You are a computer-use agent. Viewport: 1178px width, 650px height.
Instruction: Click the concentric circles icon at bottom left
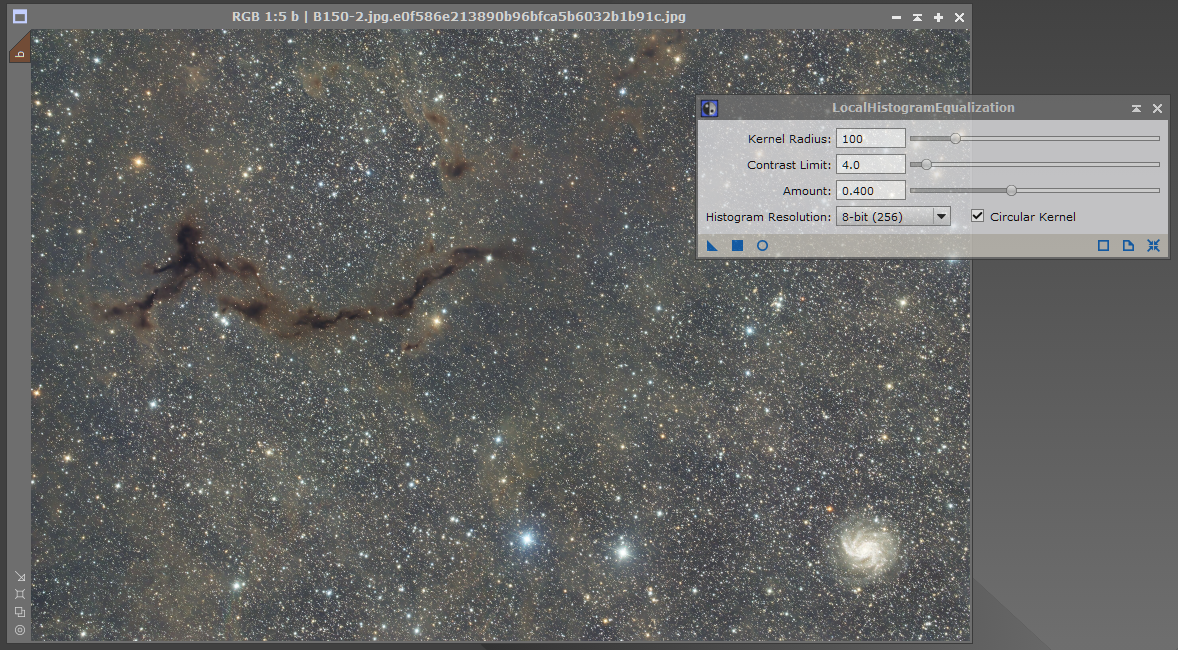coord(20,630)
